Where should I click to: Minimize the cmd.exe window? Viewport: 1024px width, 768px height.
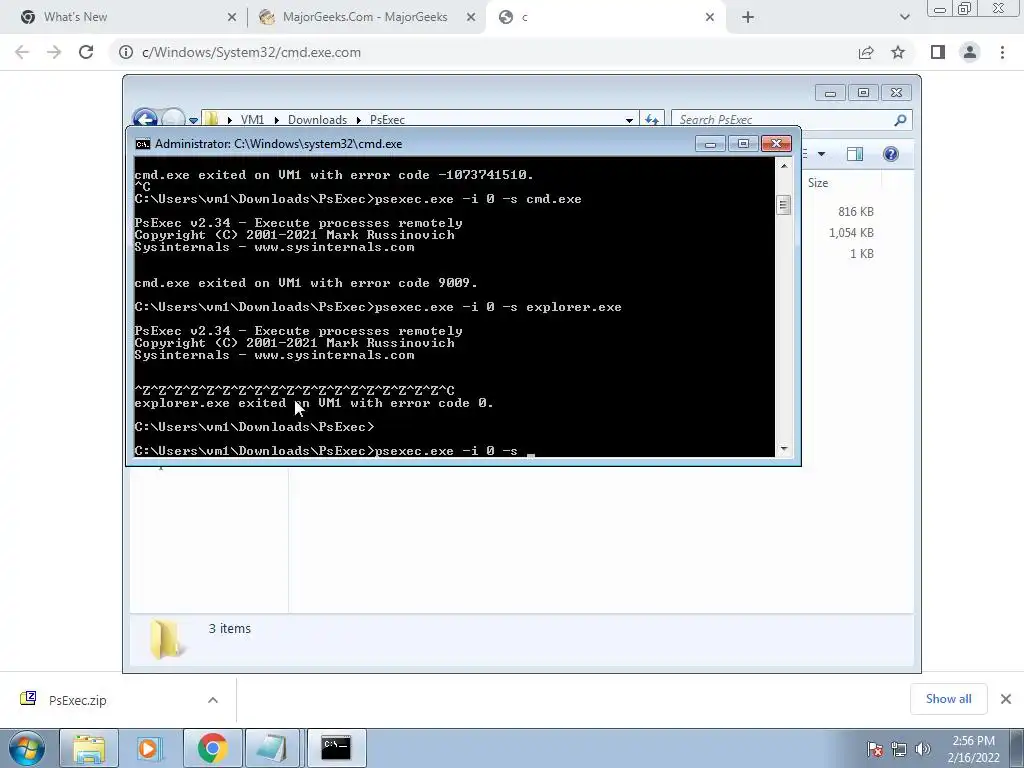710,144
